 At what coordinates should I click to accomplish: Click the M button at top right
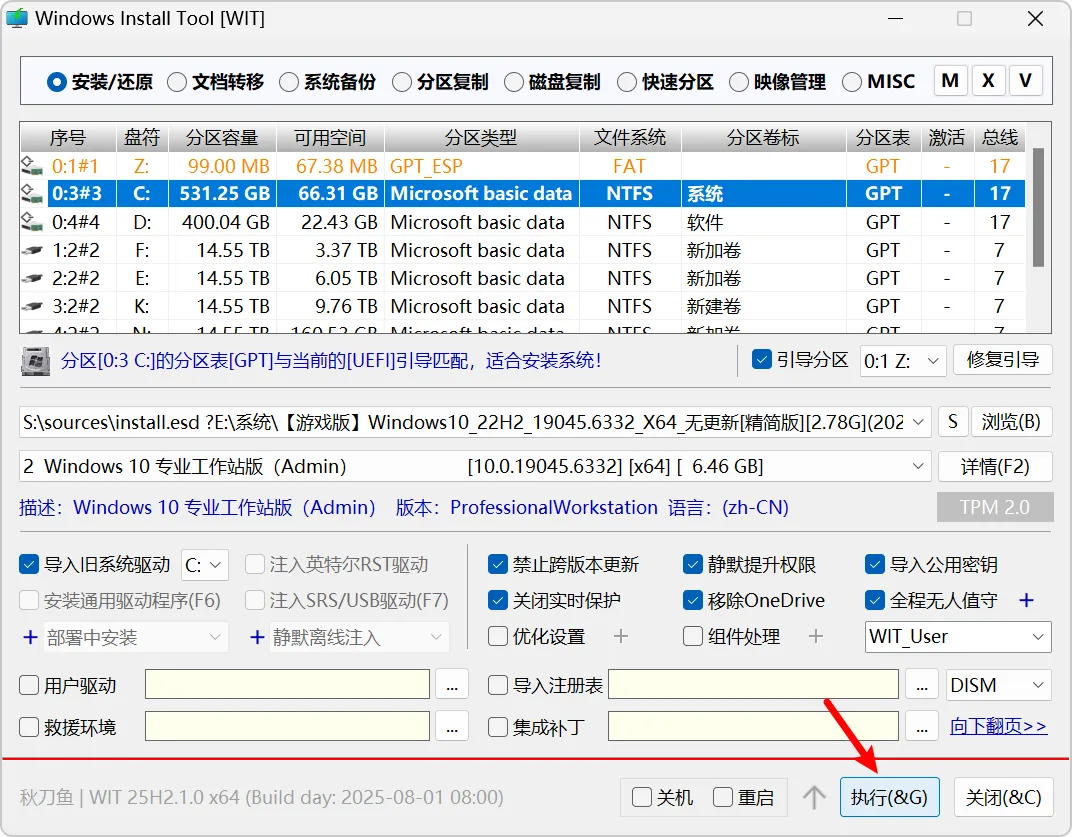(x=950, y=81)
